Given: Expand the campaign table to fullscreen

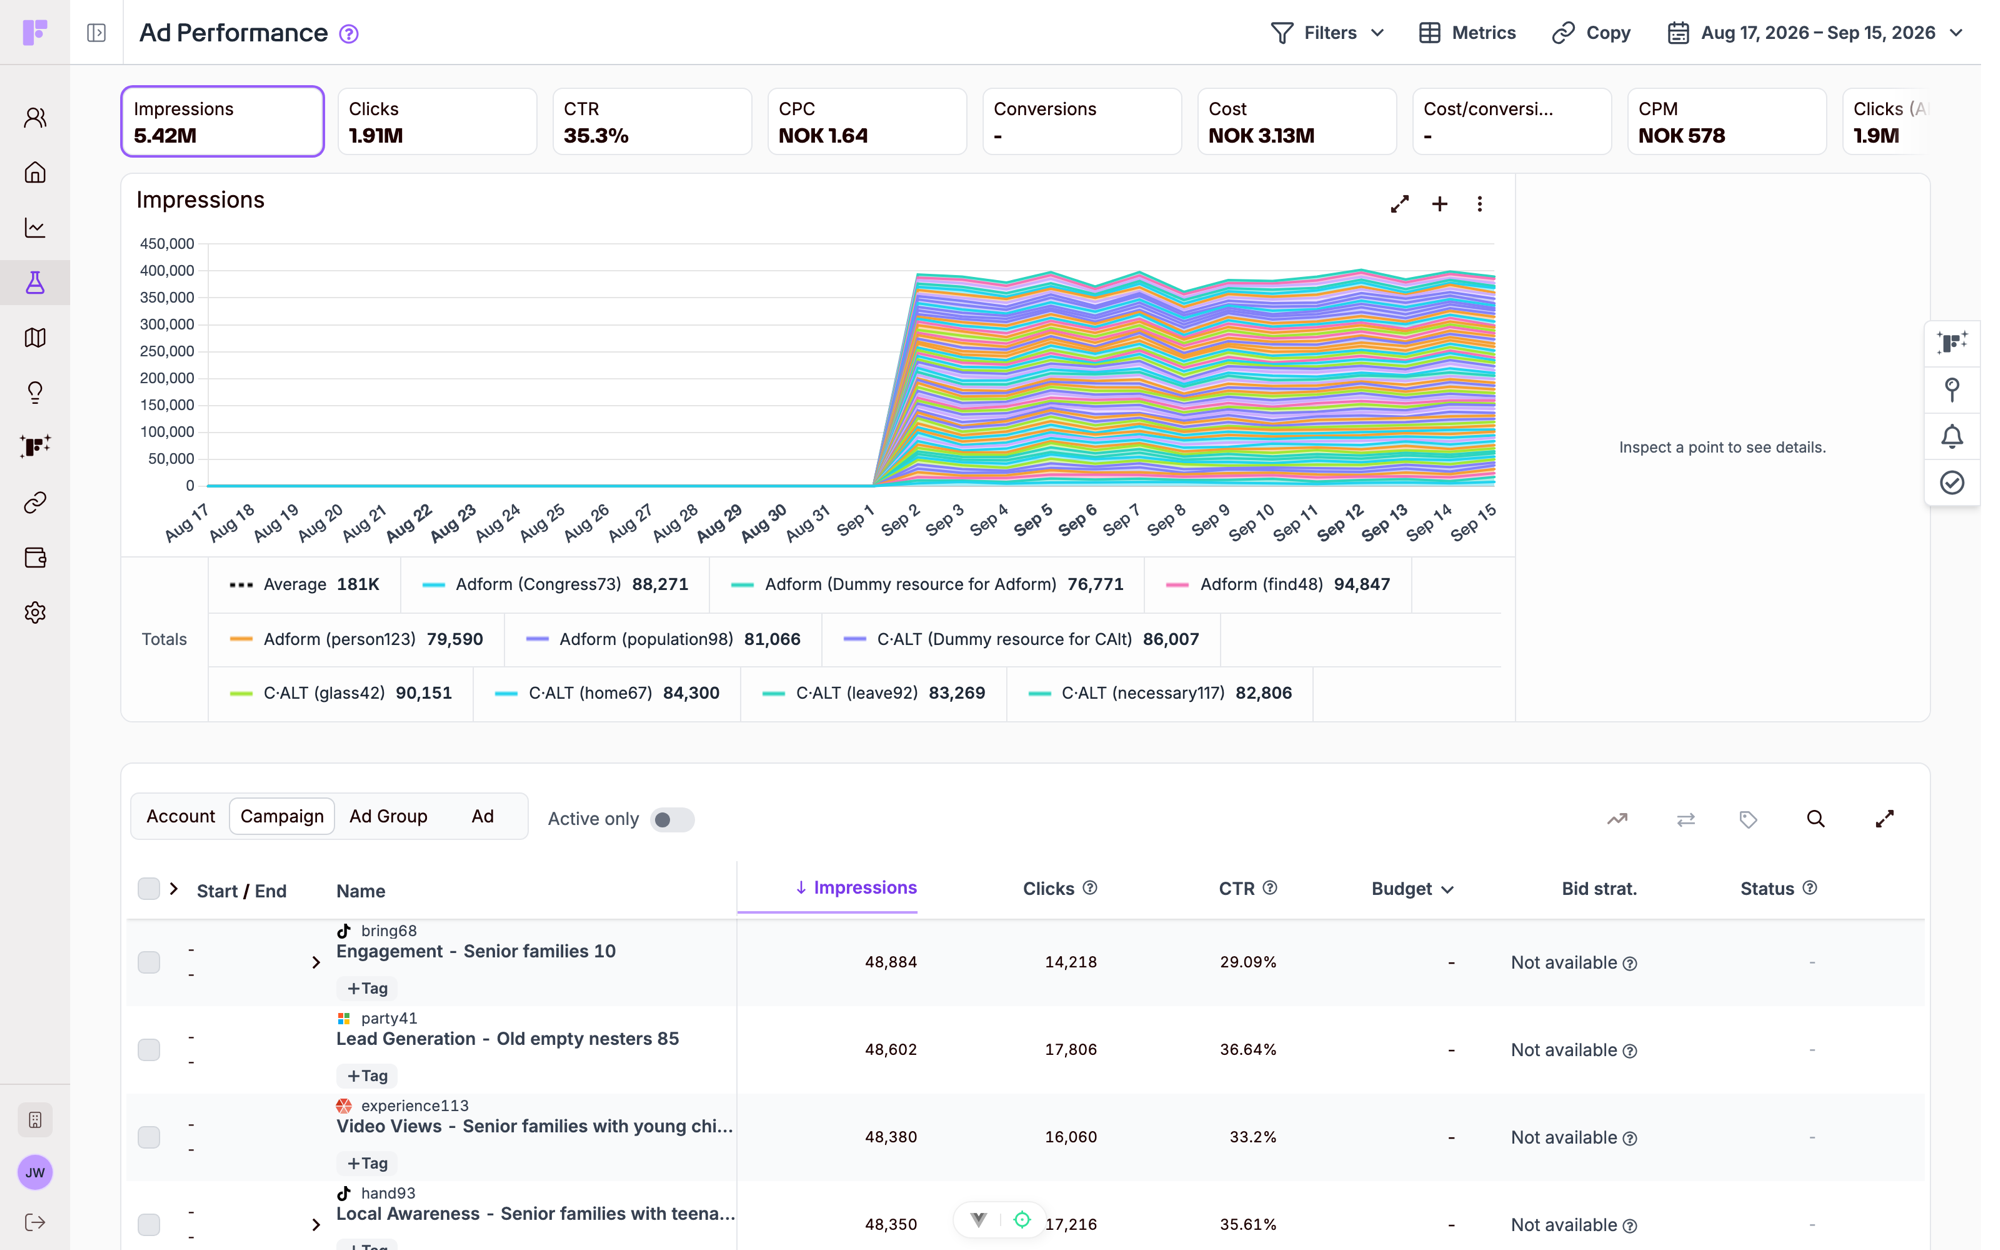Looking at the screenshot, I should point(1884,819).
